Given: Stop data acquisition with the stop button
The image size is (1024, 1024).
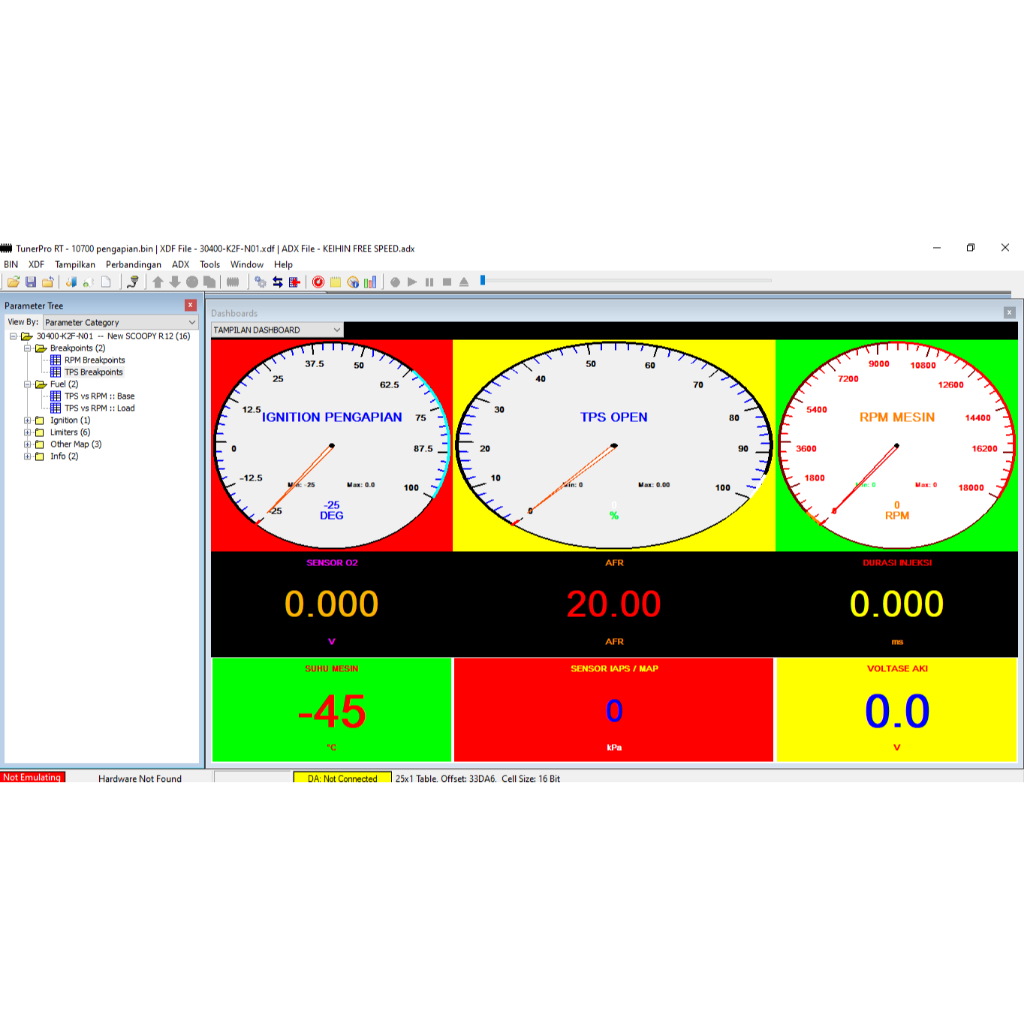Looking at the screenshot, I should tap(446, 282).
